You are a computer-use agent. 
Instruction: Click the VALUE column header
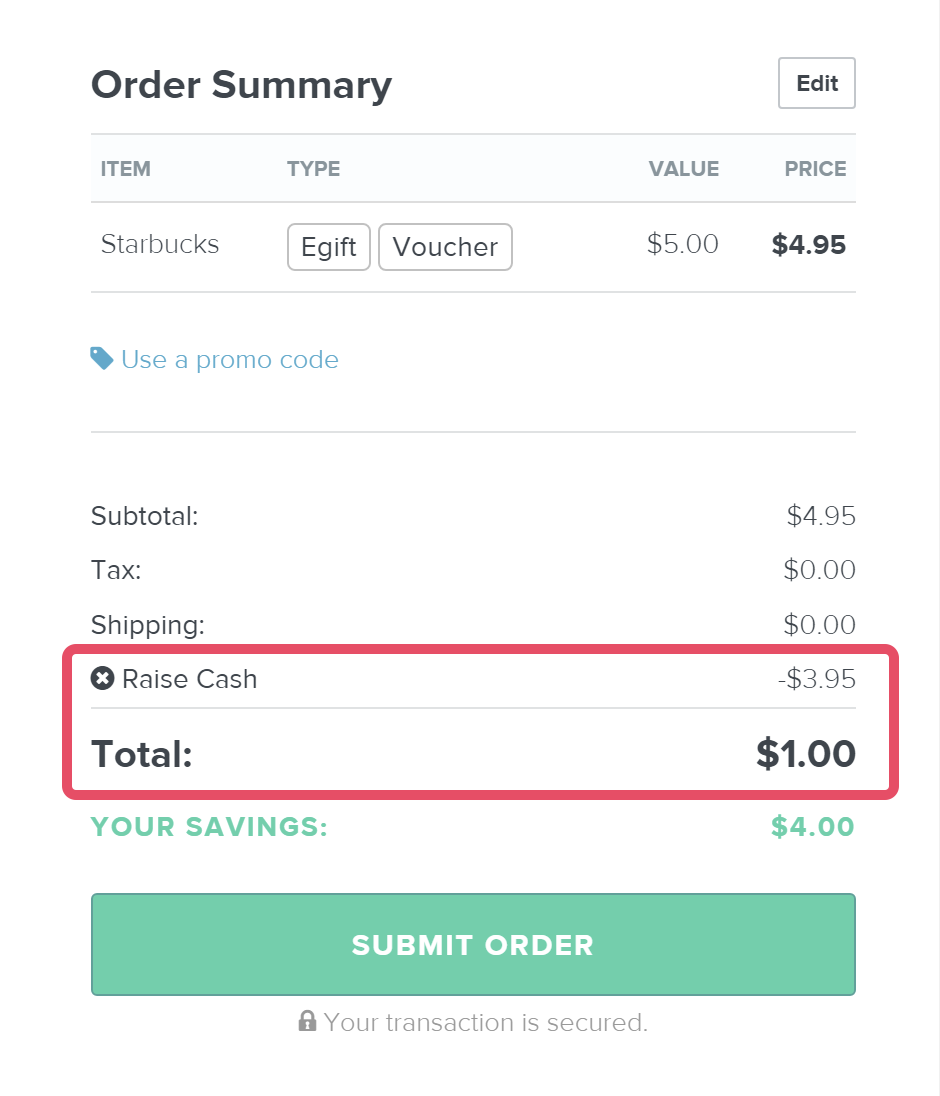pos(683,169)
